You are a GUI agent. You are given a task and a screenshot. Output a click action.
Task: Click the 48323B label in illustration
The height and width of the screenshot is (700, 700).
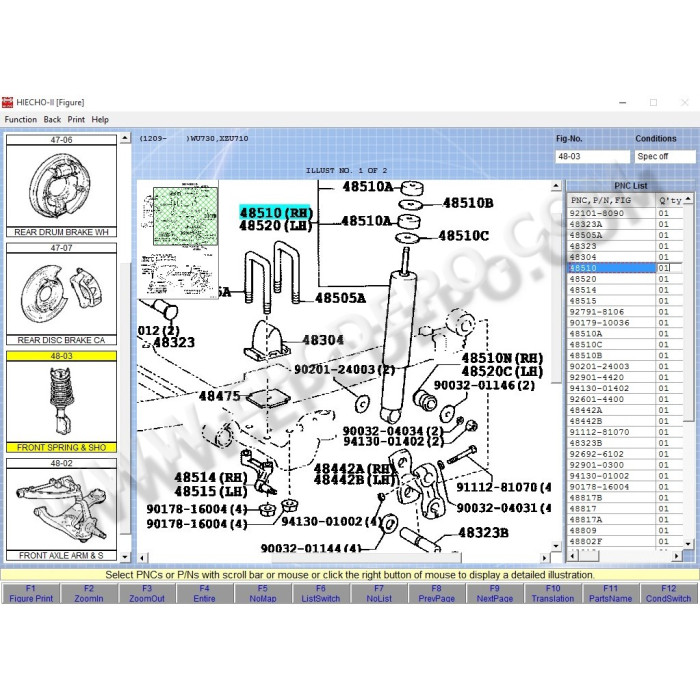[483, 533]
